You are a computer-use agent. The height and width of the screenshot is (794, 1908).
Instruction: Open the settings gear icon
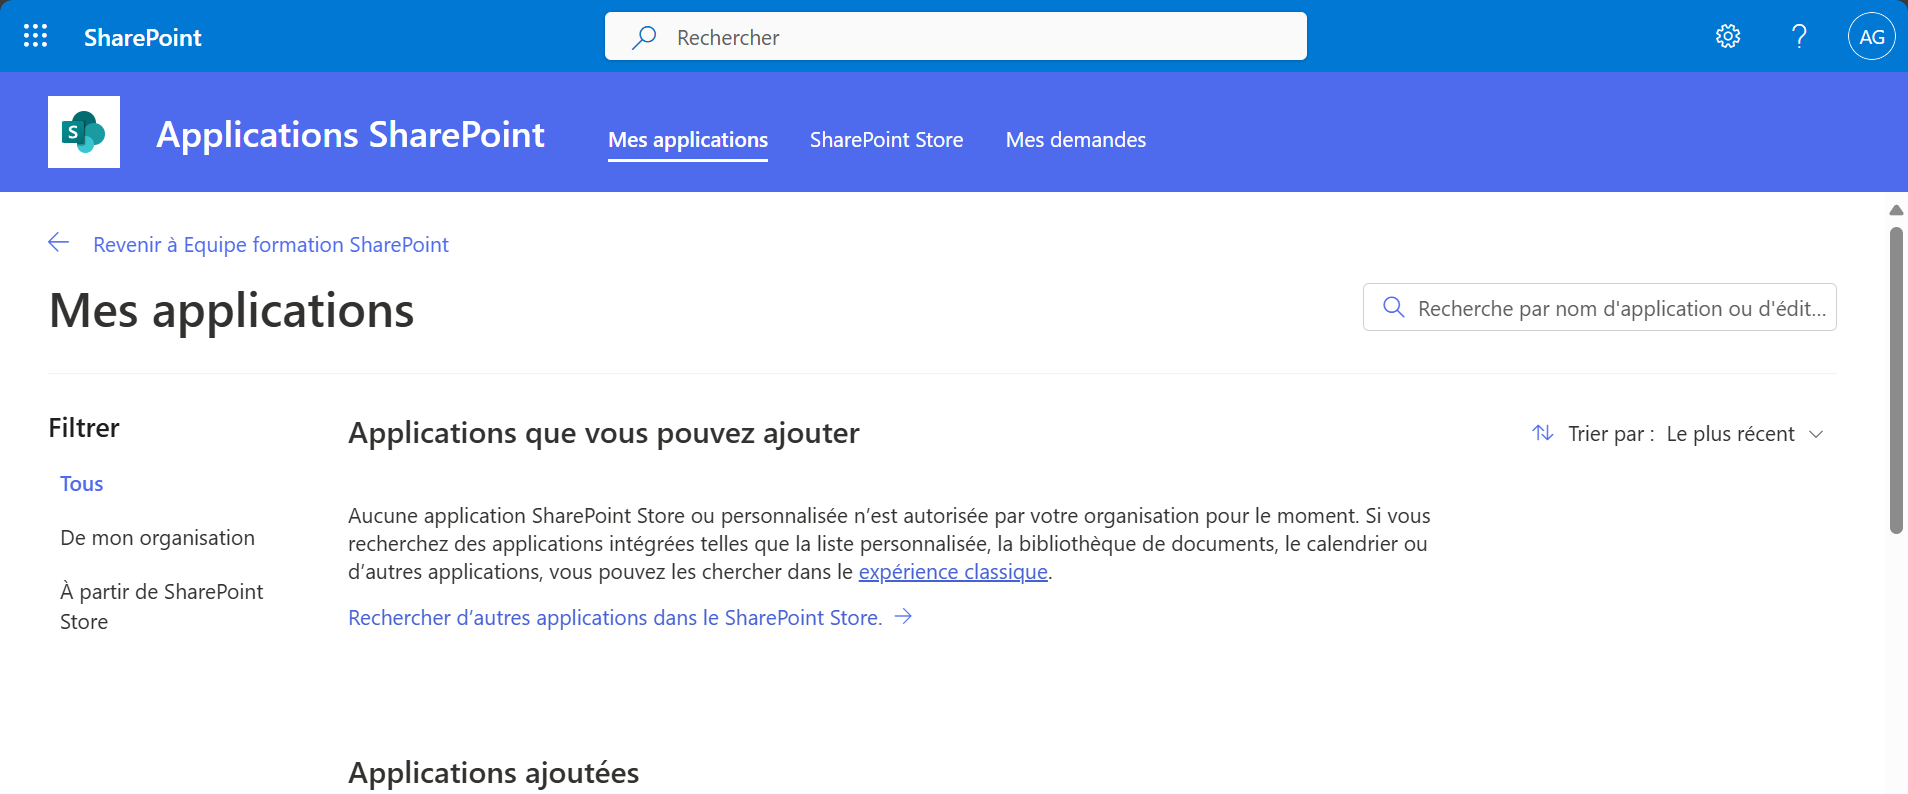coord(1728,37)
